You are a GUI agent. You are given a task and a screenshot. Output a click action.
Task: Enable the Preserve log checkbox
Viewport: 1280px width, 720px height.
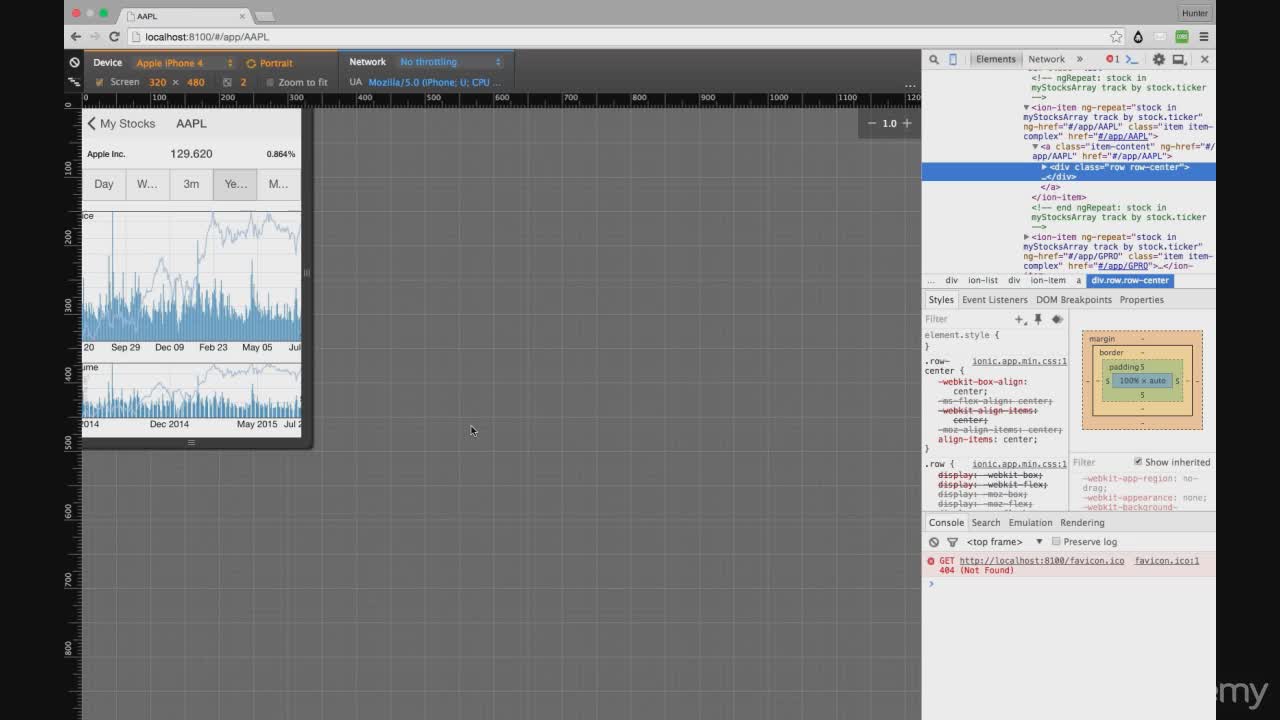1056,542
